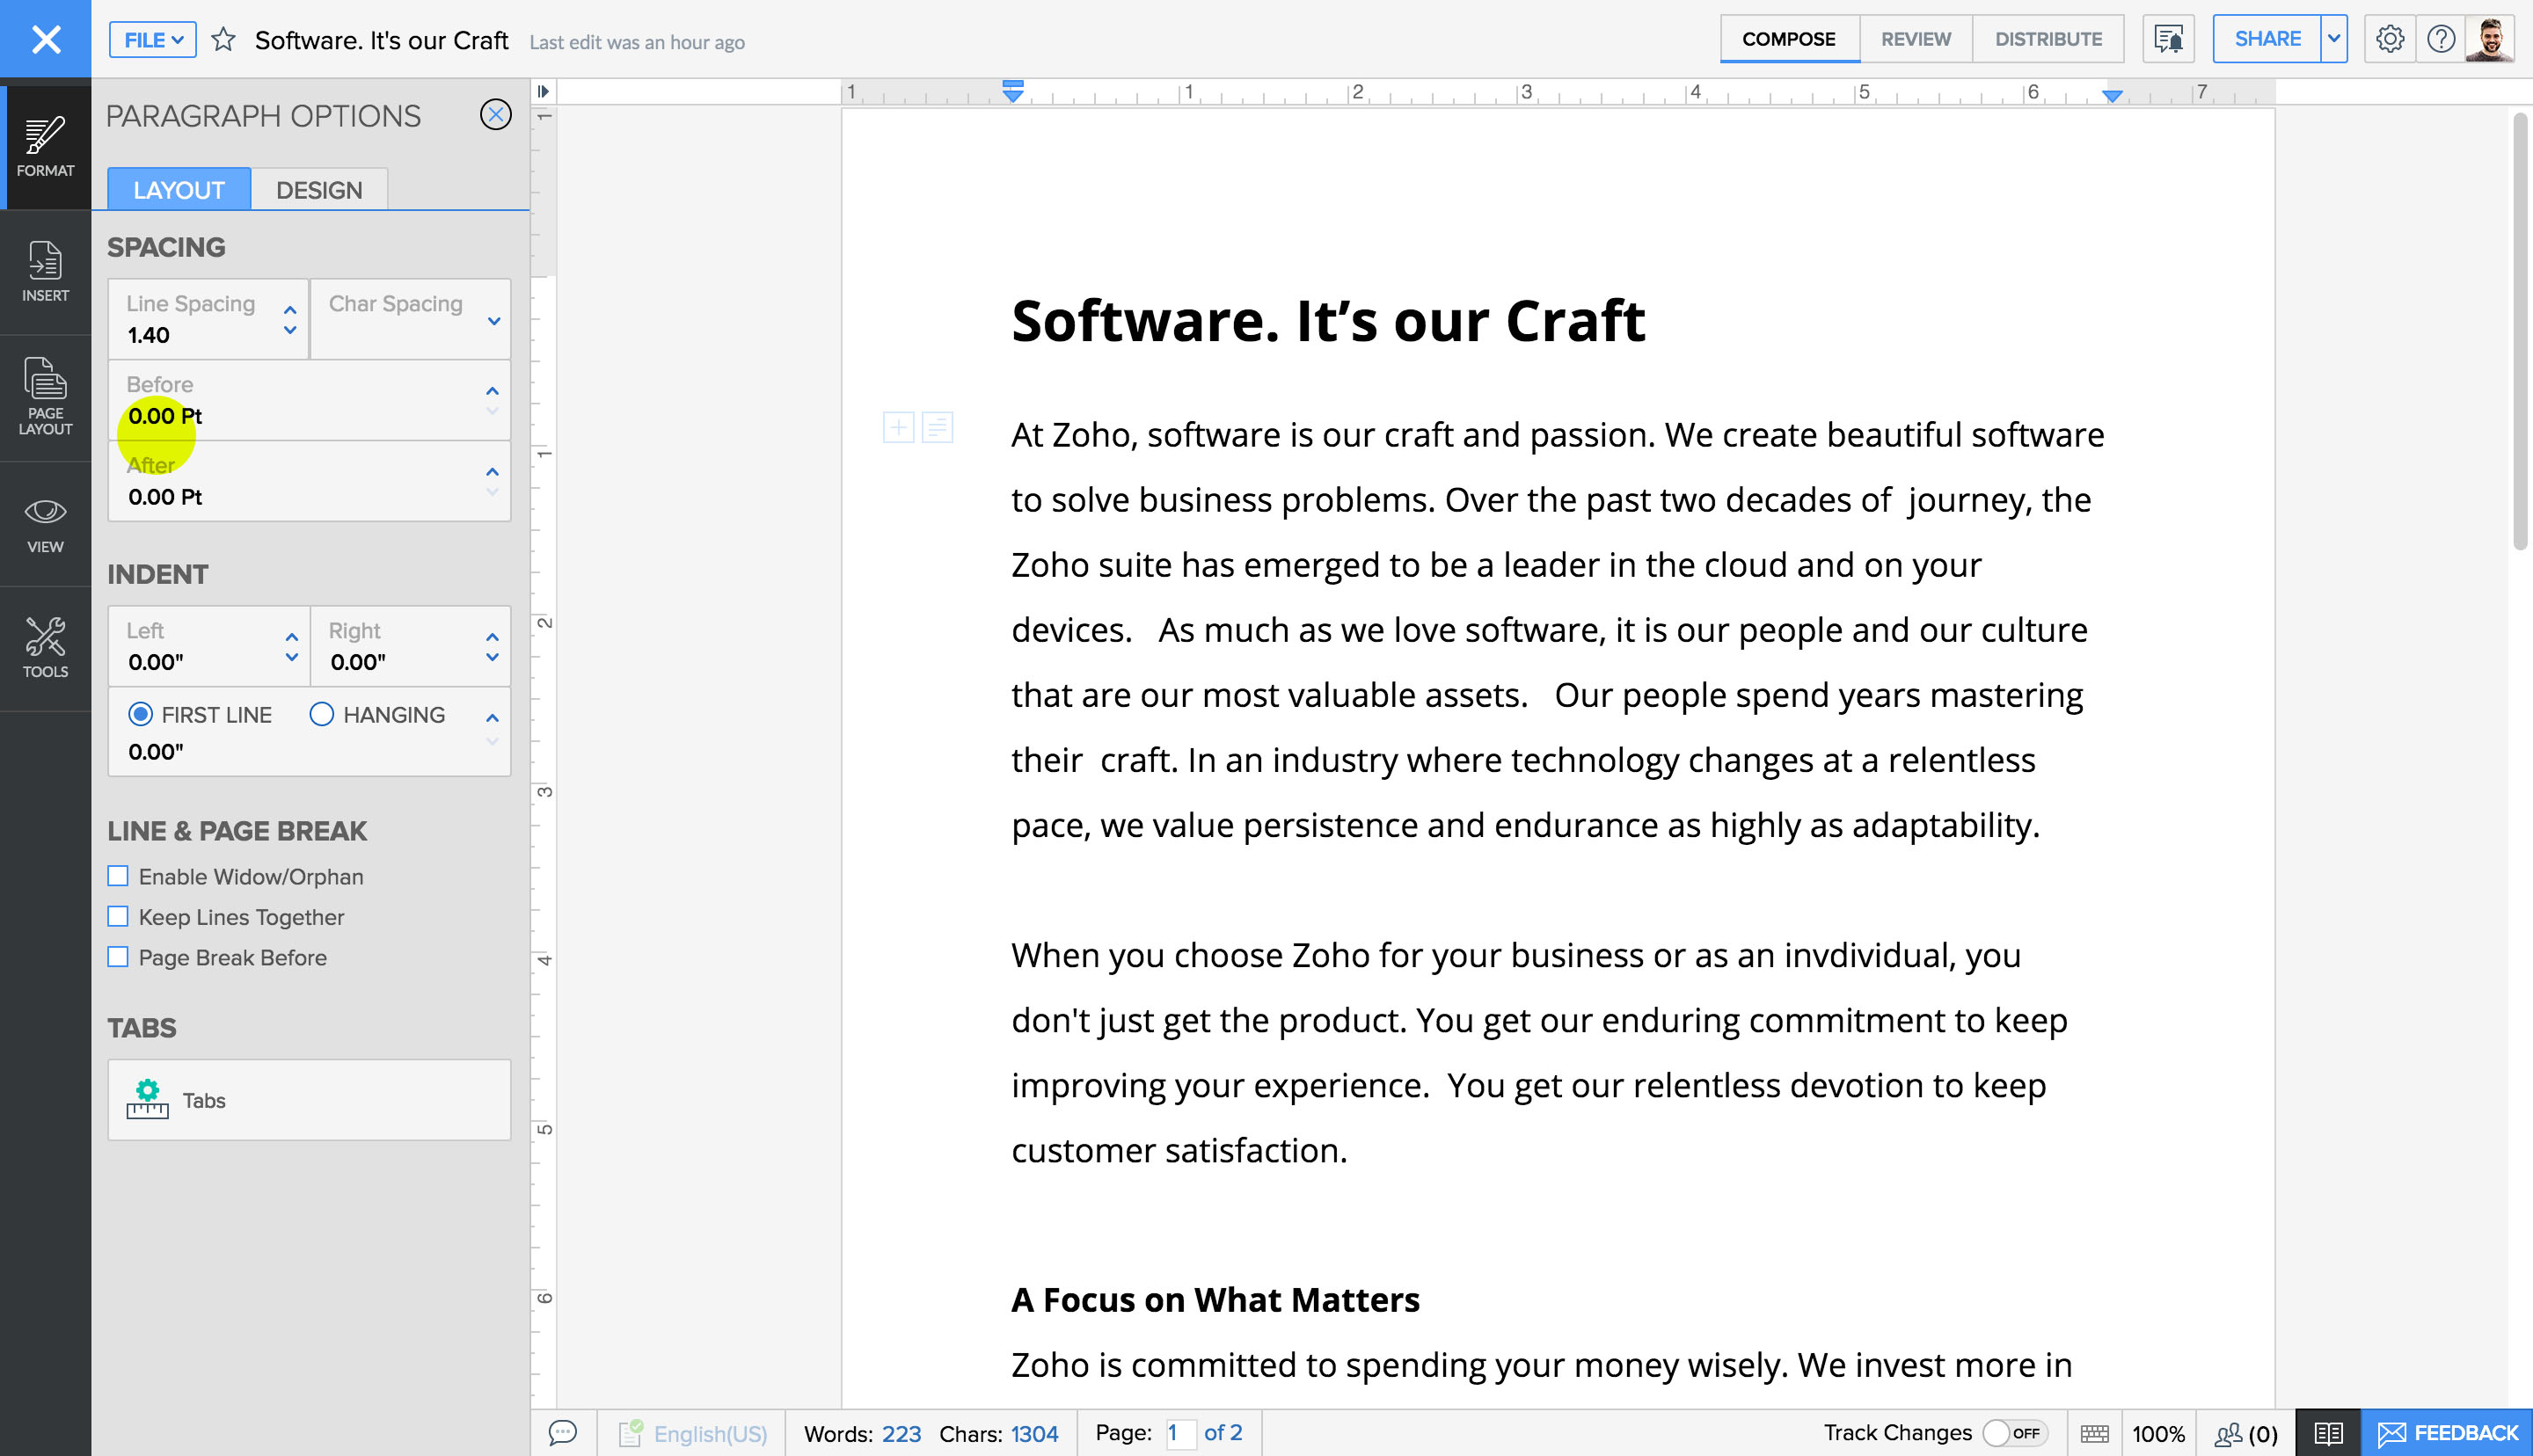Toggle Keep Lines Together checkbox
Screen dimensions: 2533x1456
pyautogui.click(x=117, y=917)
